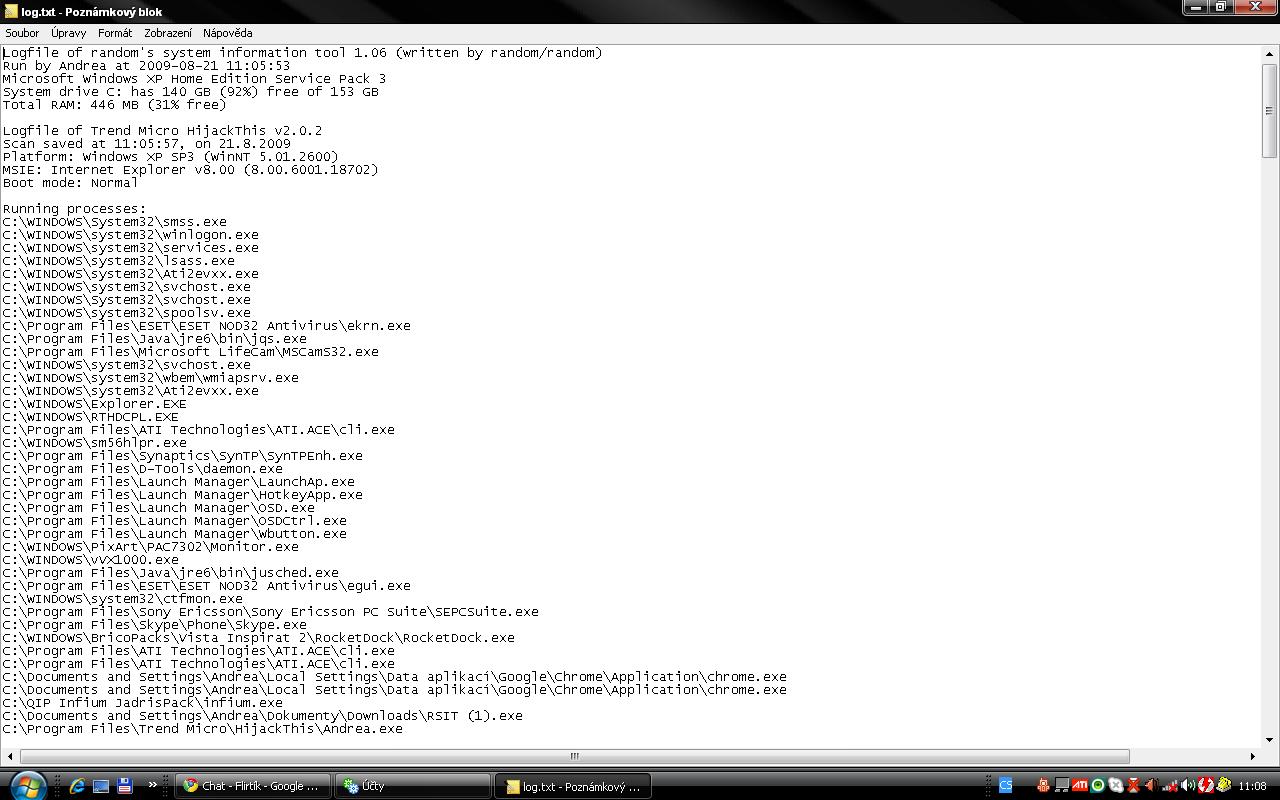1280x800 pixels.
Task: Click the ESET NOD32 green eye tray icon
Action: (x=1098, y=786)
